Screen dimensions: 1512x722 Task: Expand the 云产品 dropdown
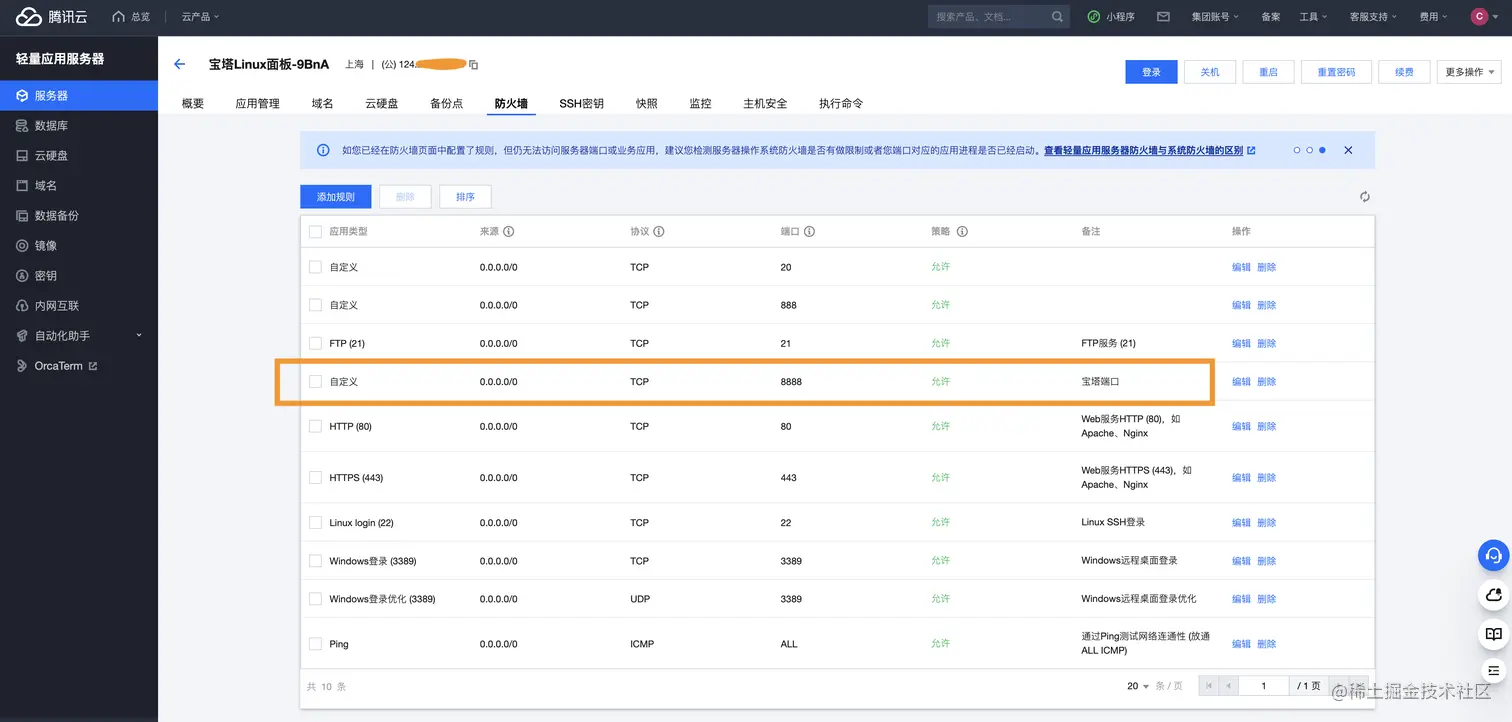click(x=200, y=17)
